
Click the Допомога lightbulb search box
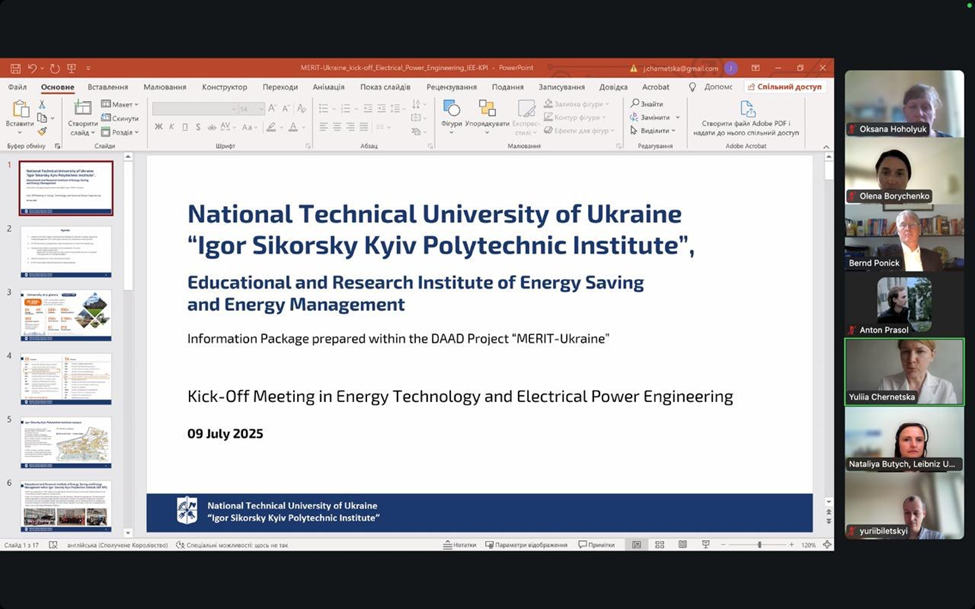click(711, 86)
